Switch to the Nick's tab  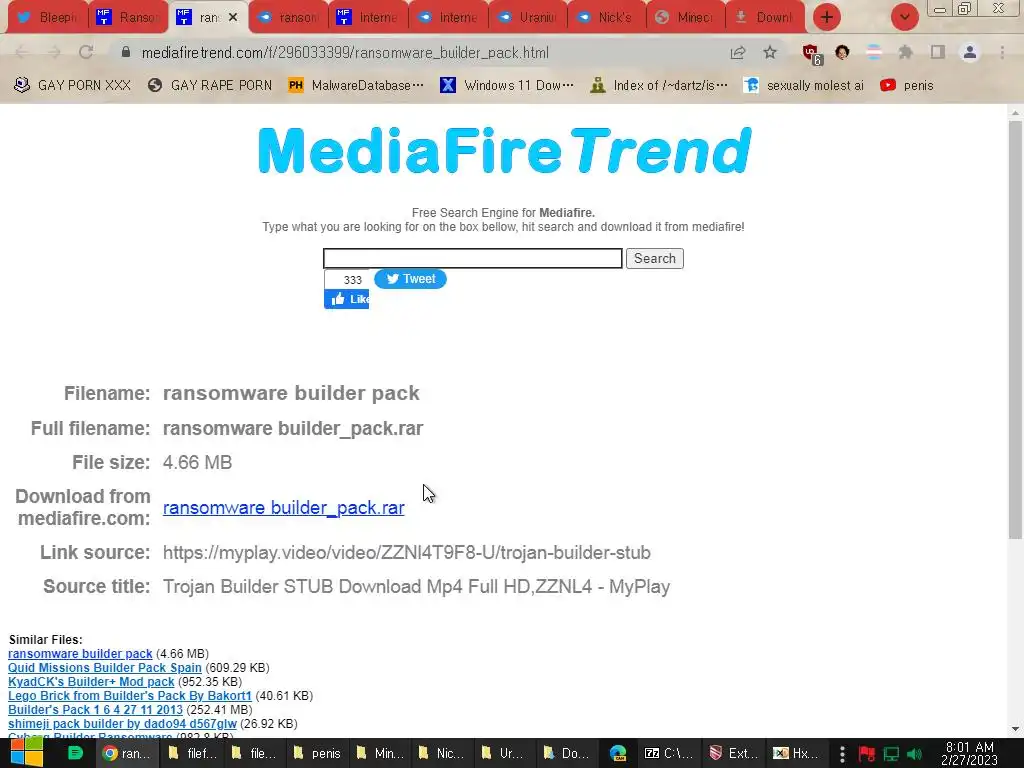click(x=607, y=17)
